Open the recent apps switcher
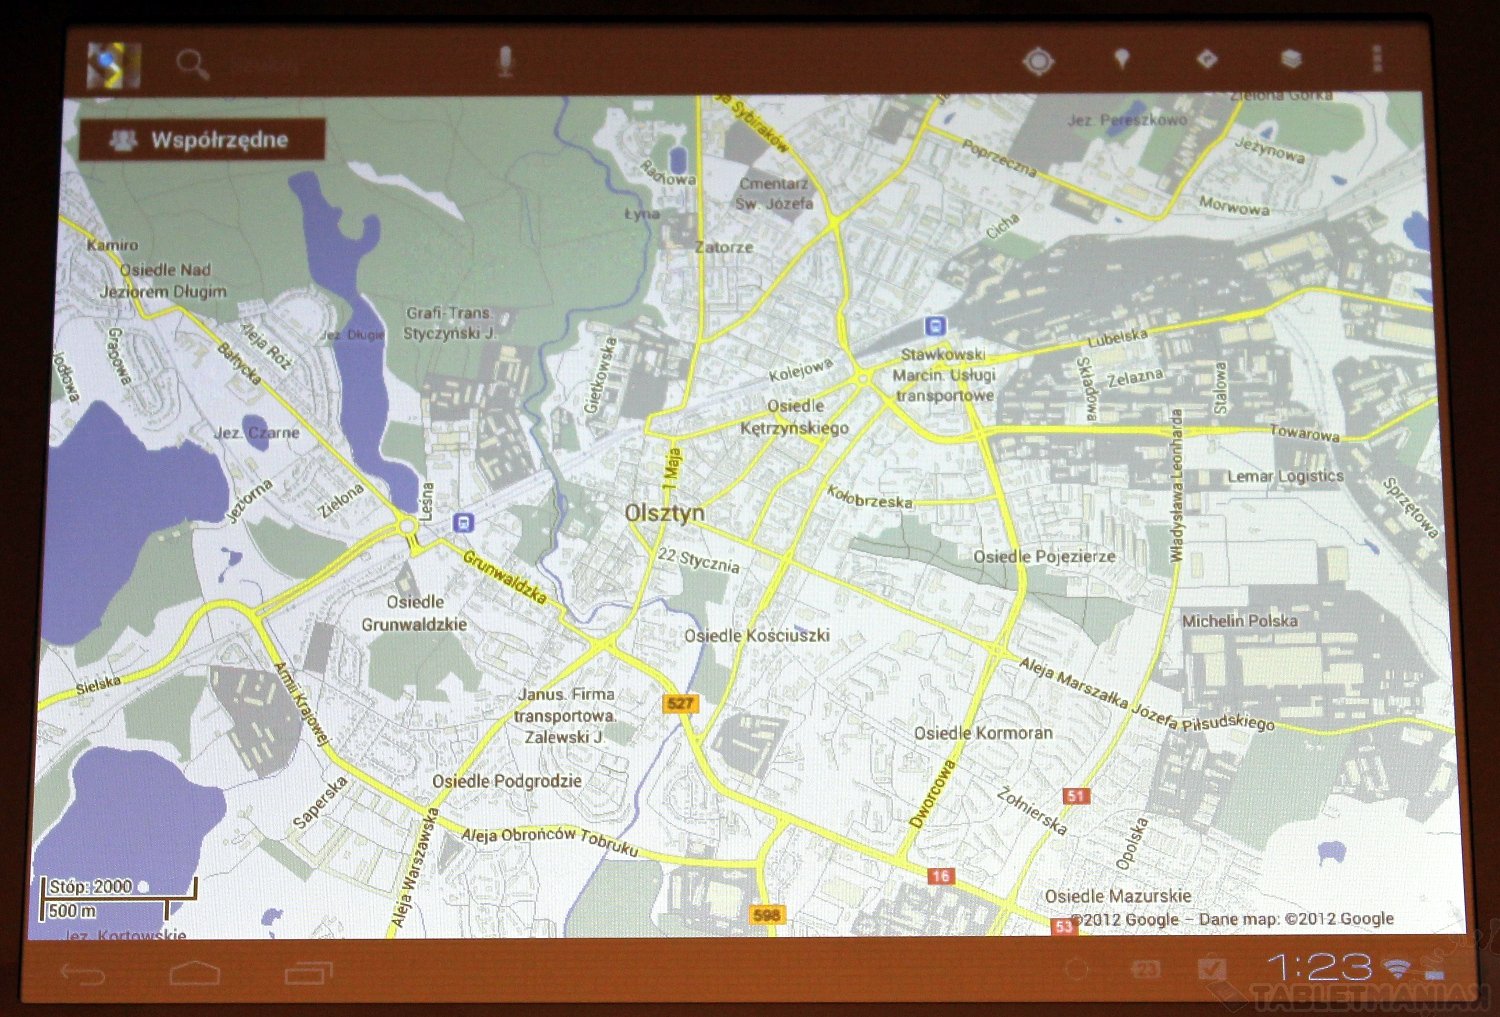The height and width of the screenshot is (1017, 1500). (308, 972)
